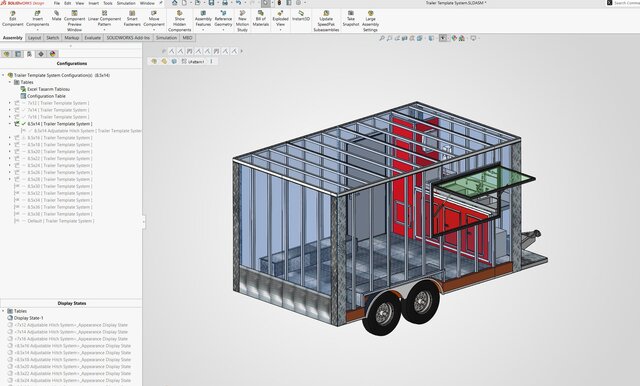Click the Save icon in title toolbar

(211, 3)
